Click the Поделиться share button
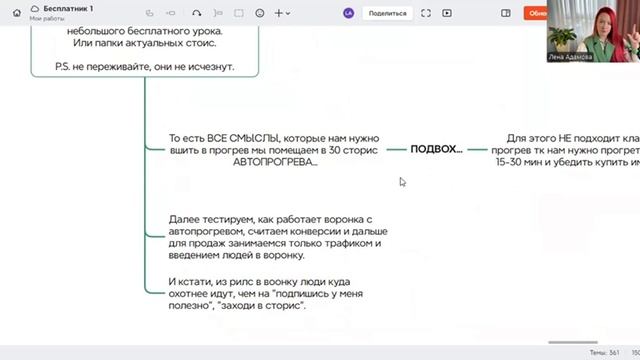The image size is (640, 360). point(387,13)
